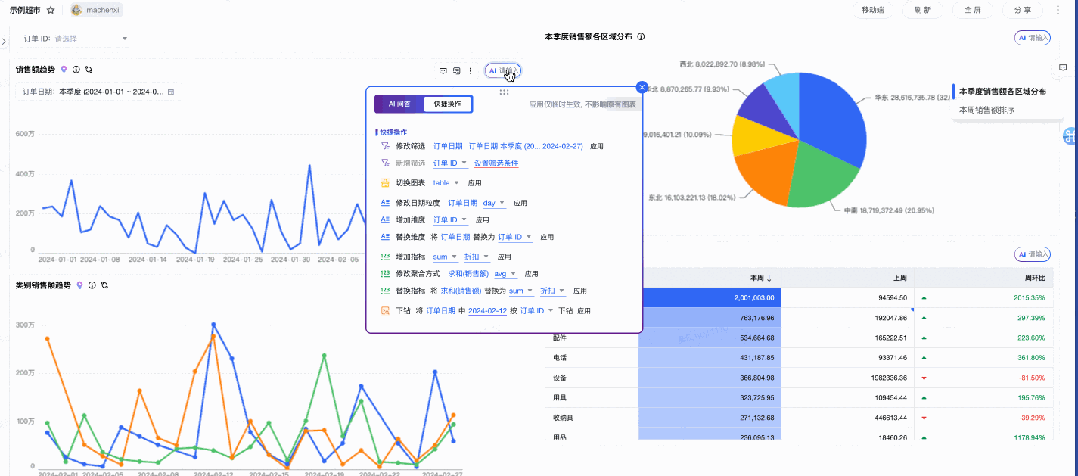Star the 示例超市 dashboard as favorite

click(x=51, y=10)
